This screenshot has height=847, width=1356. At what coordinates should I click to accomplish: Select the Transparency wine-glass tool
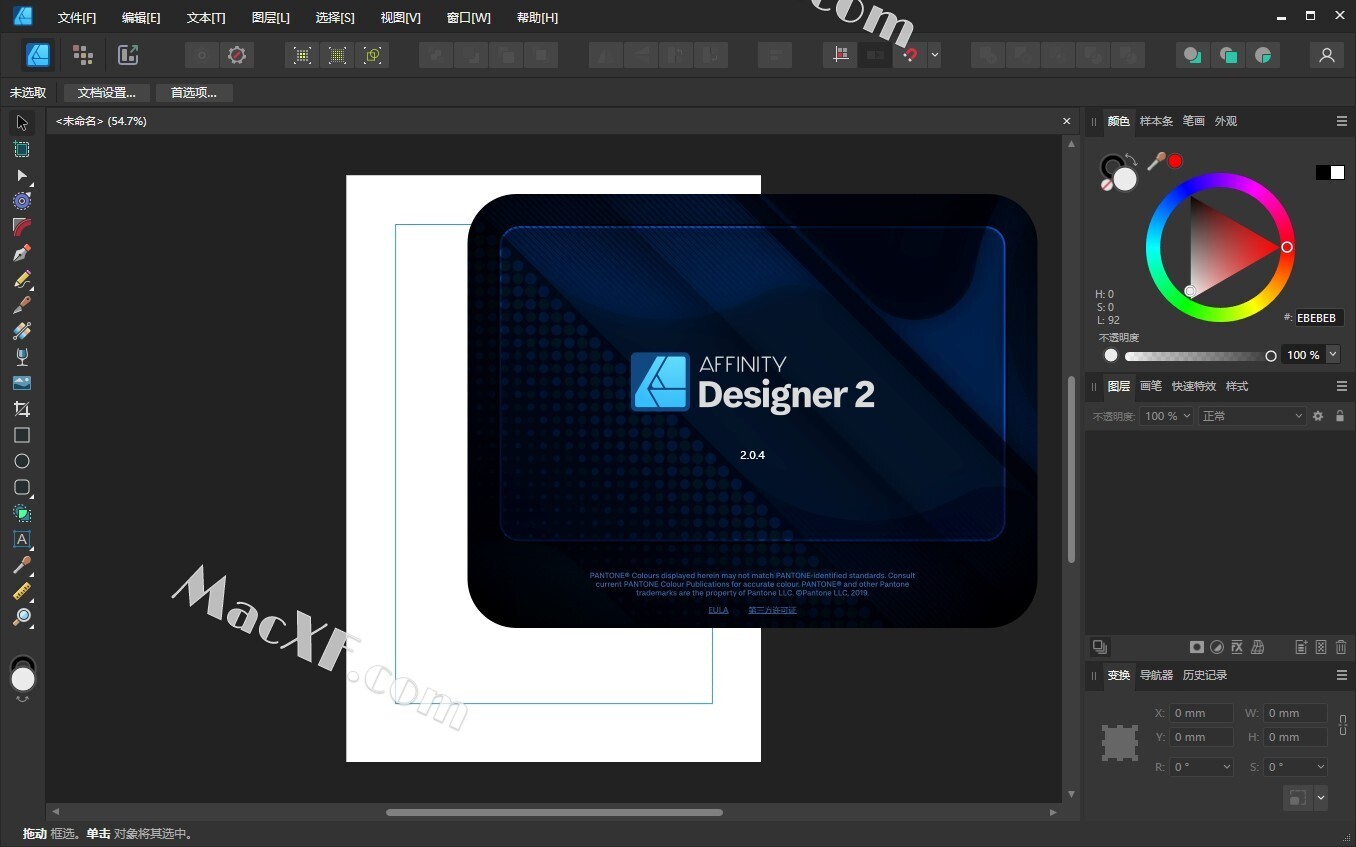pos(22,357)
